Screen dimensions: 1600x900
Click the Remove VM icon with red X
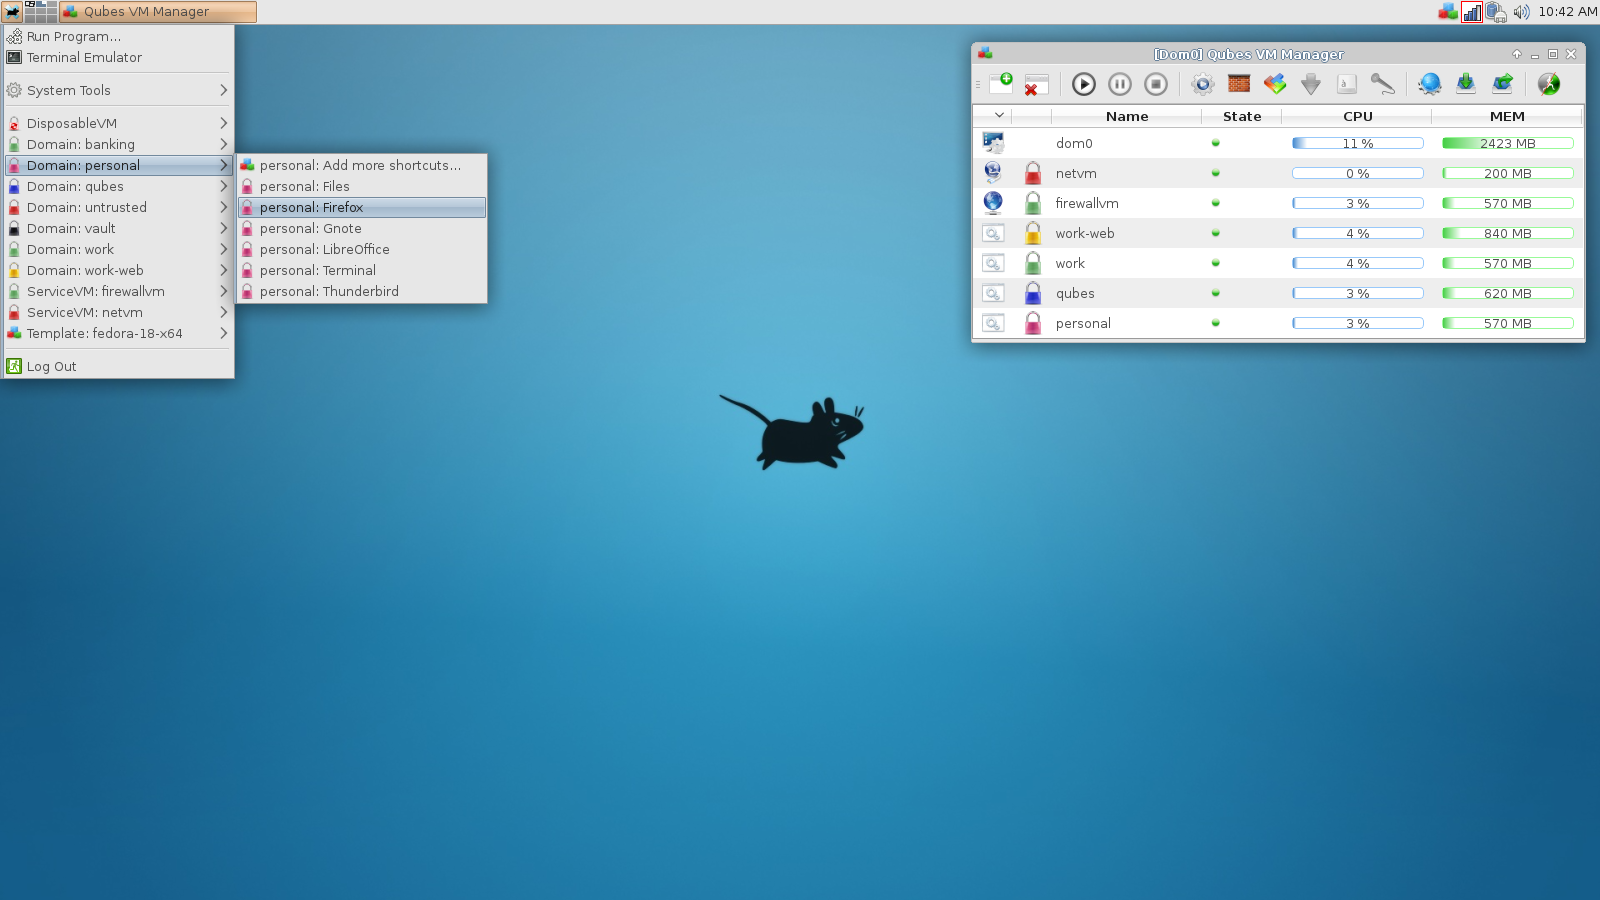[x=1036, y=84]
